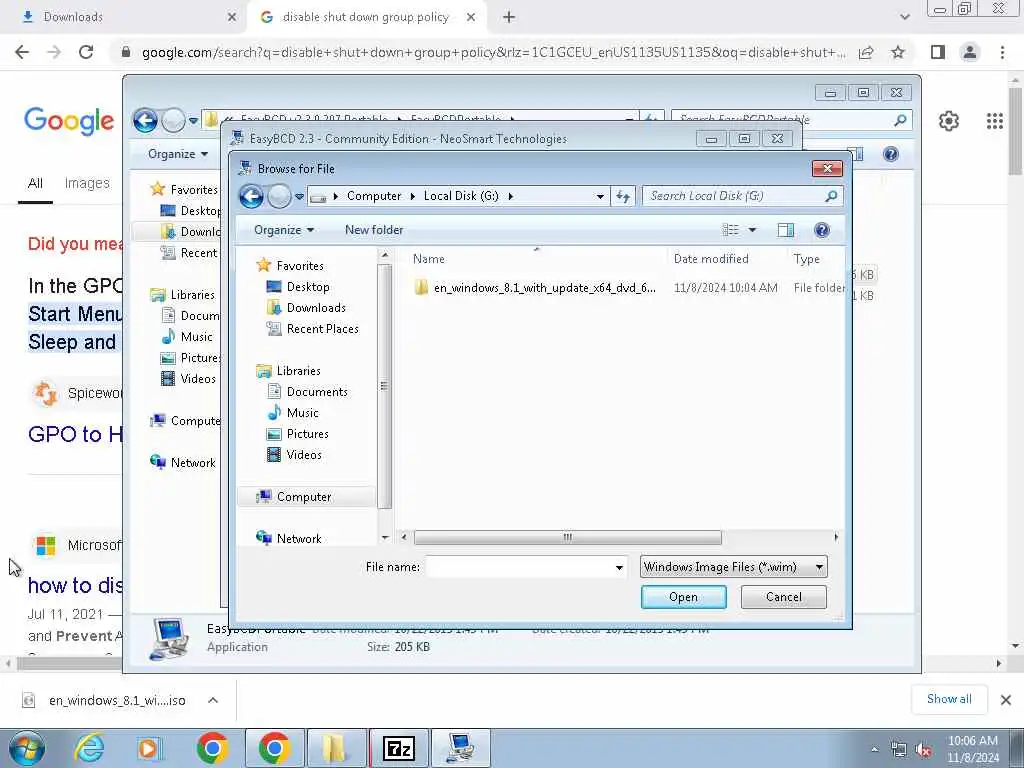Click the File name input field
This screenshot has height=768, width=1024.
(520, 567)
